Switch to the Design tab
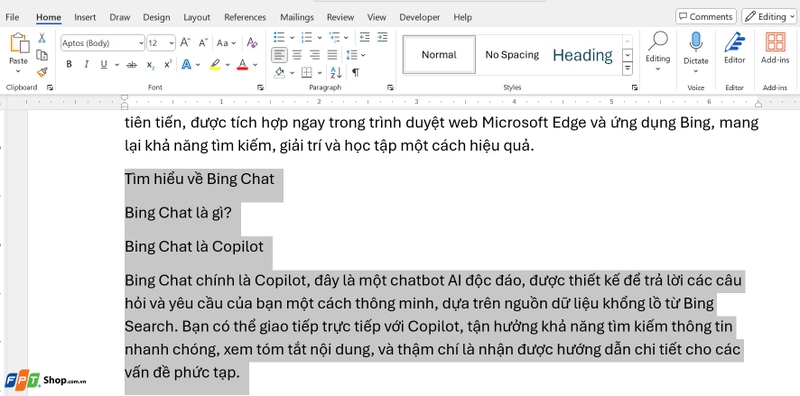Image resolution: width=800 pixels, height=396 pixels. pos(156,17)
